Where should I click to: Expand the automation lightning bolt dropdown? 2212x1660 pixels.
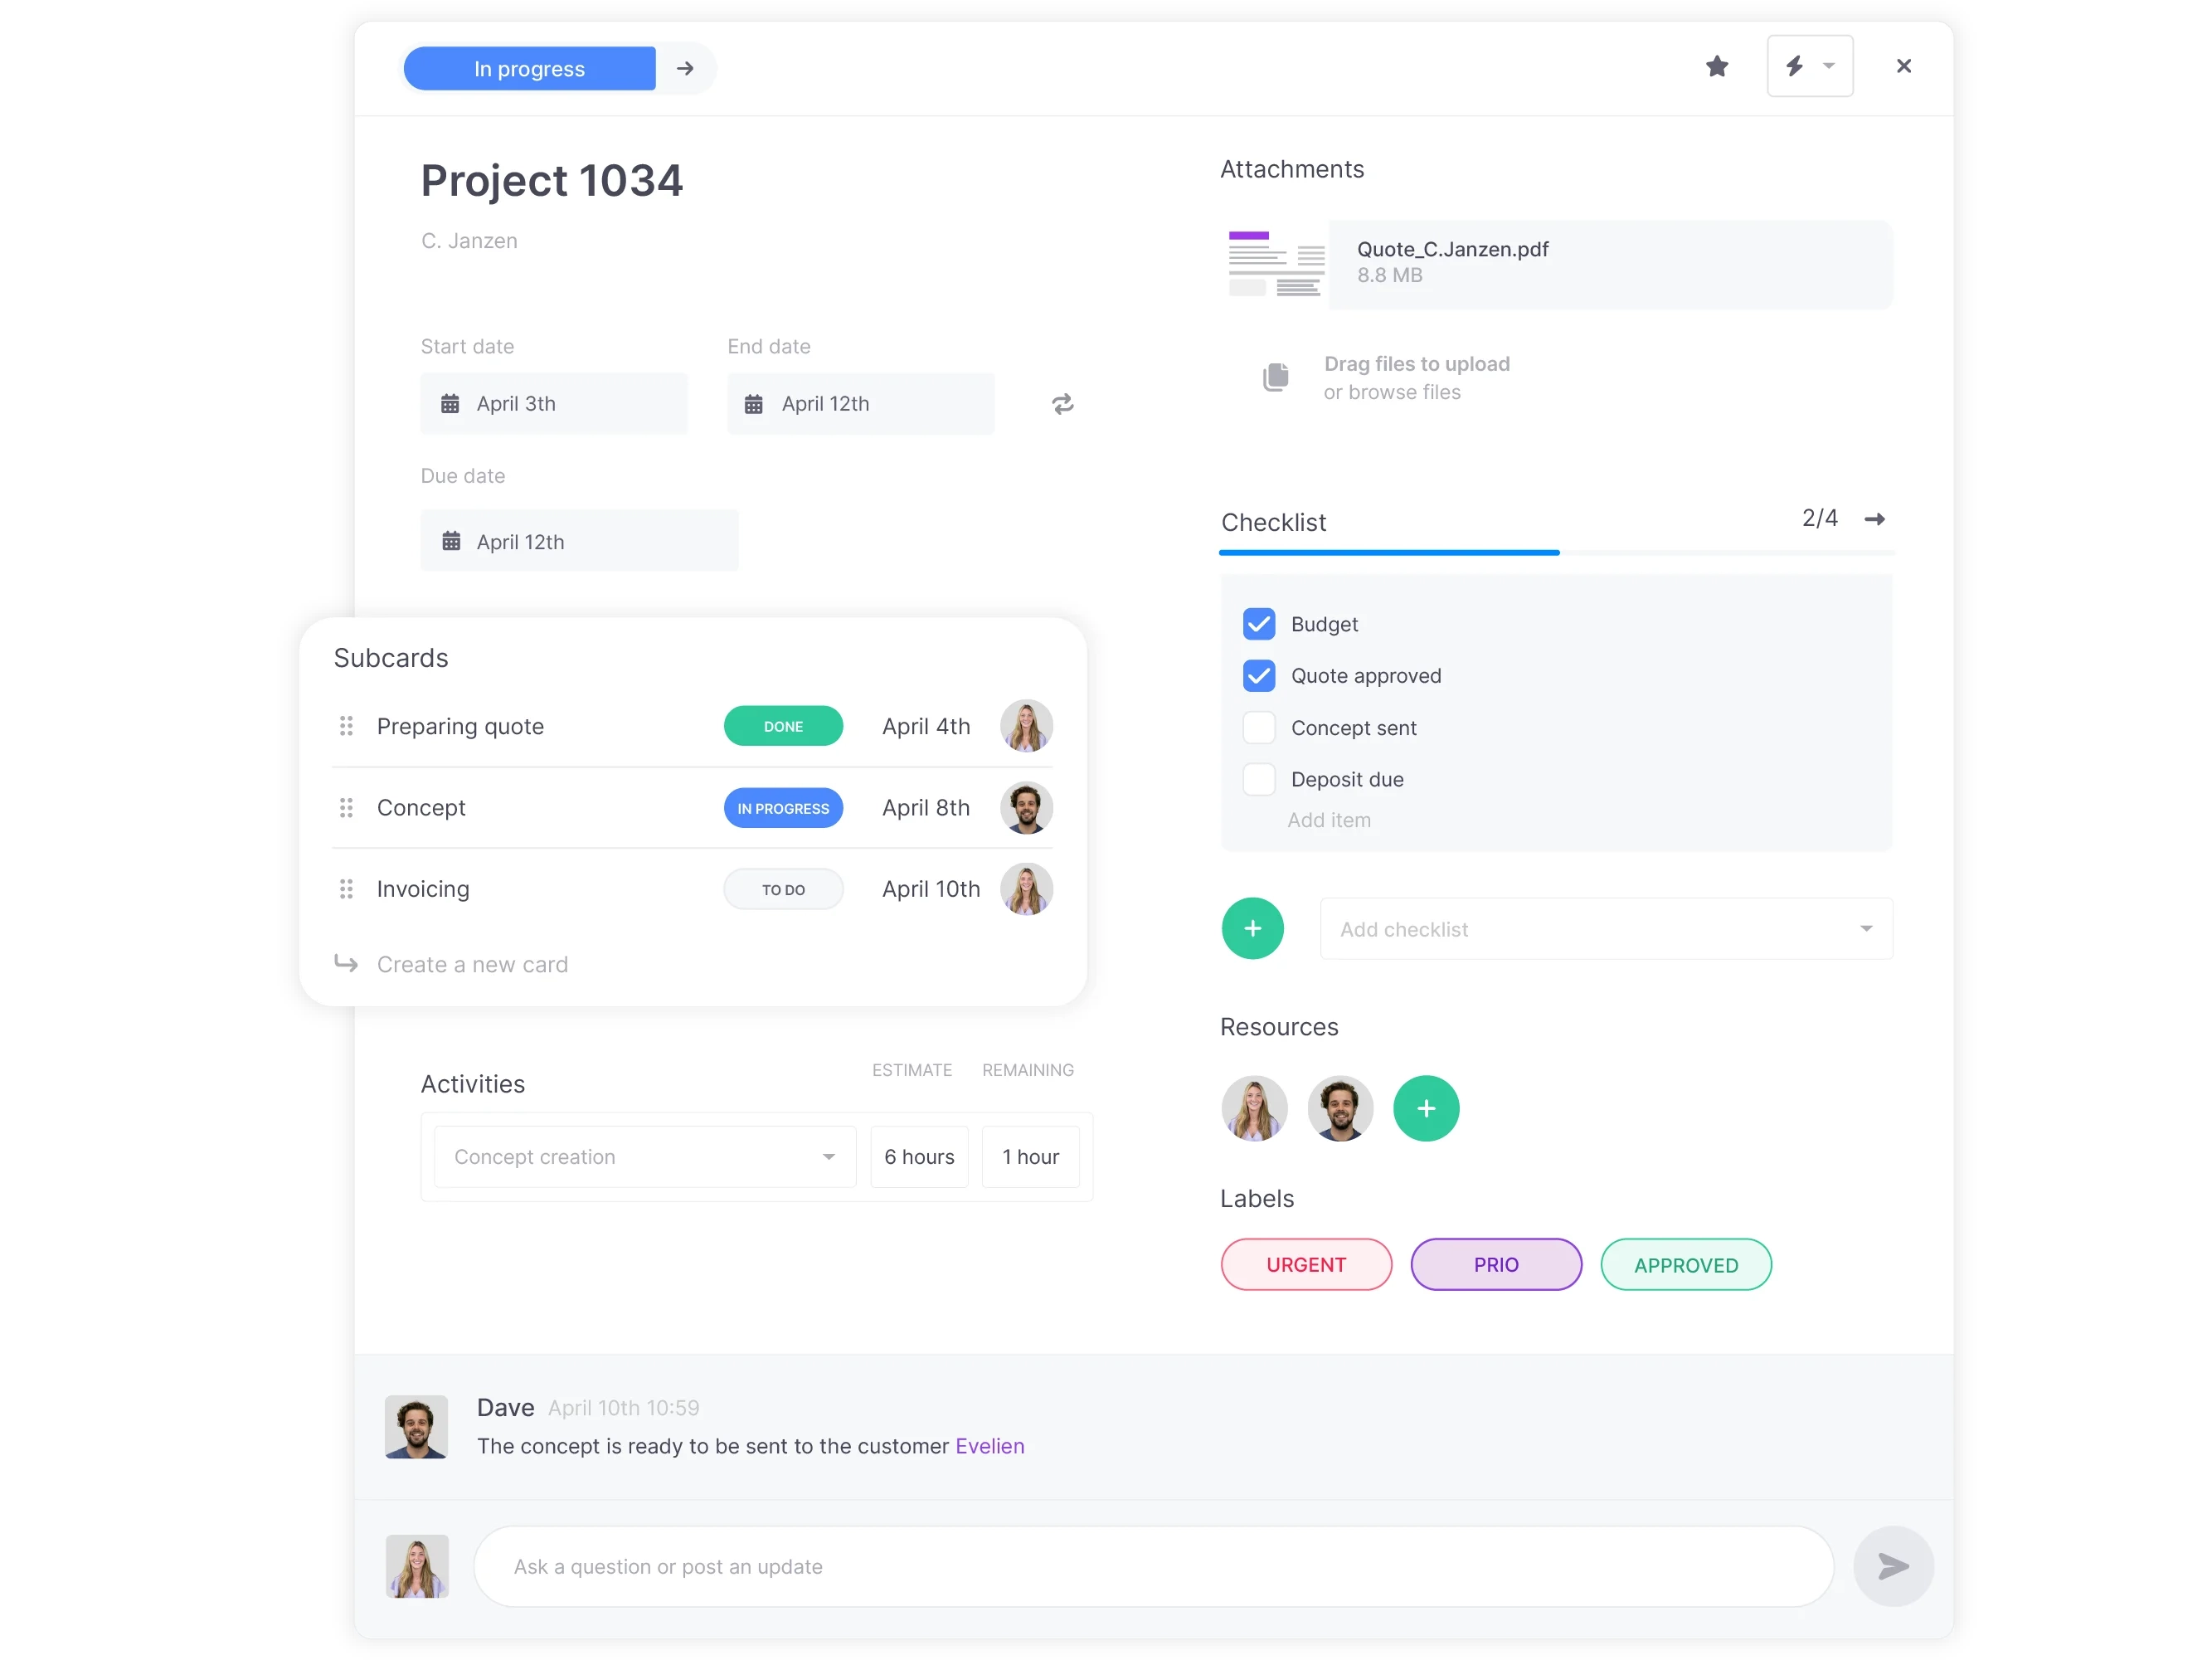point(1830,66)
